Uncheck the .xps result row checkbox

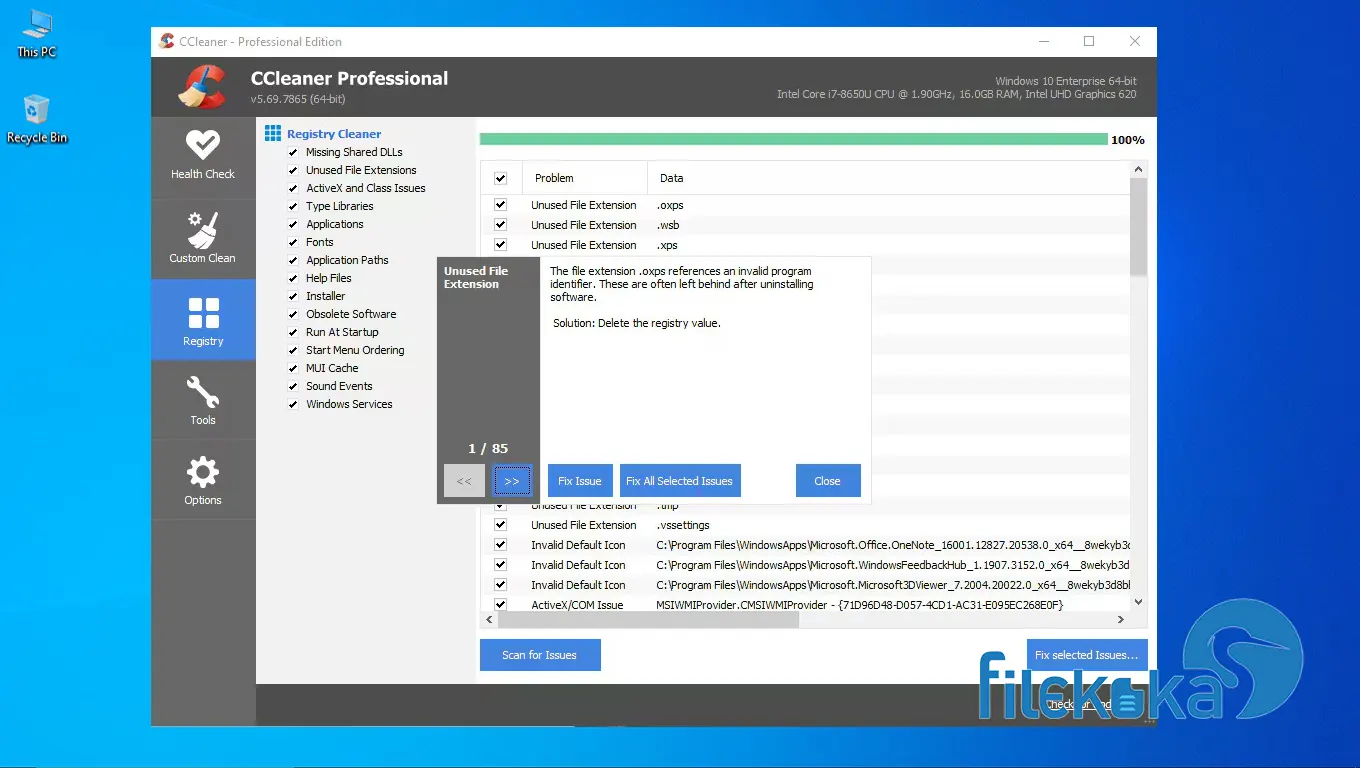[501, 245]
